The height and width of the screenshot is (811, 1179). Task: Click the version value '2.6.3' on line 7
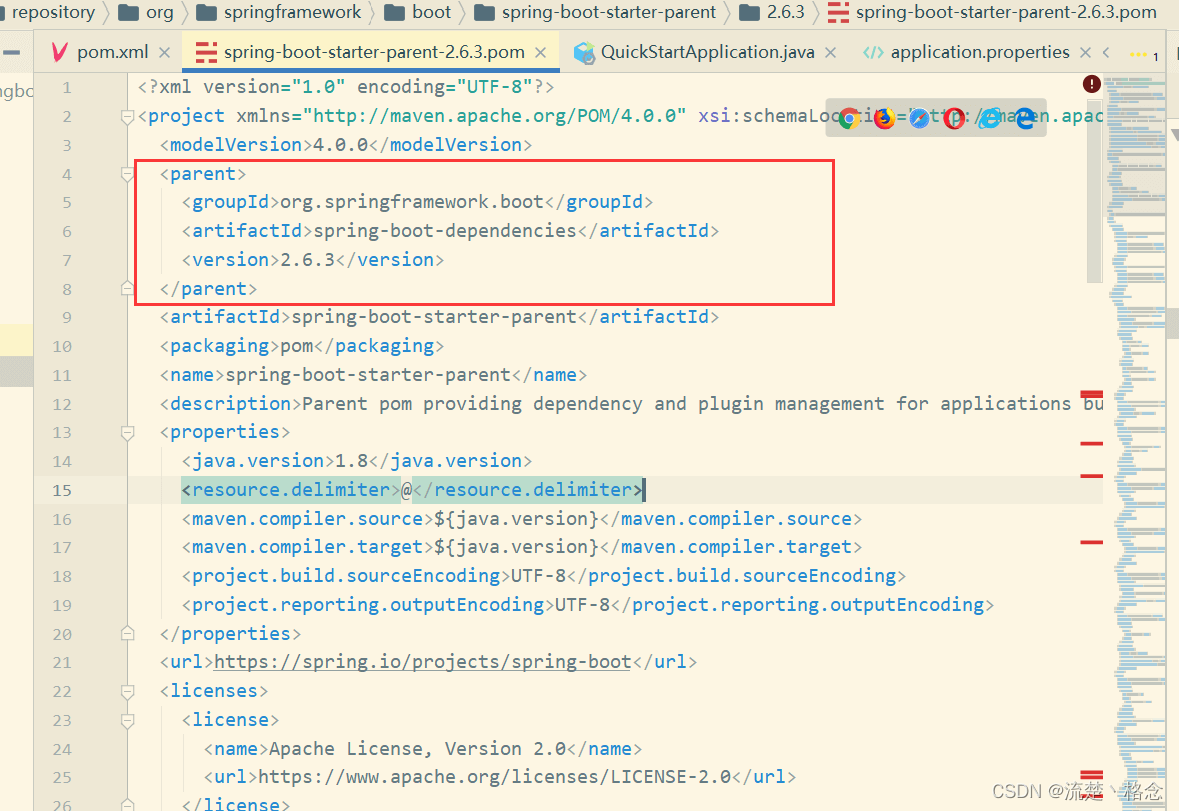308,260
